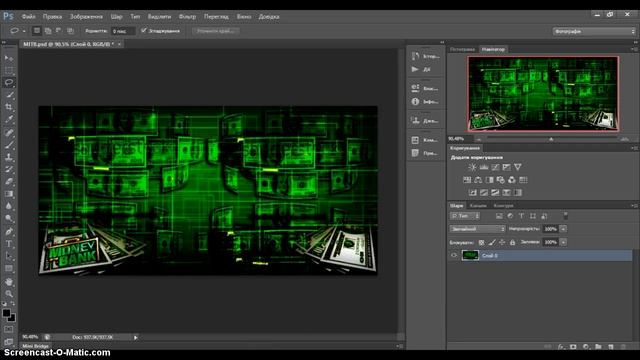This screenshot has width=640, height=360.
Task: Open the fill slider arrow
Action: (x=563, y=242)
